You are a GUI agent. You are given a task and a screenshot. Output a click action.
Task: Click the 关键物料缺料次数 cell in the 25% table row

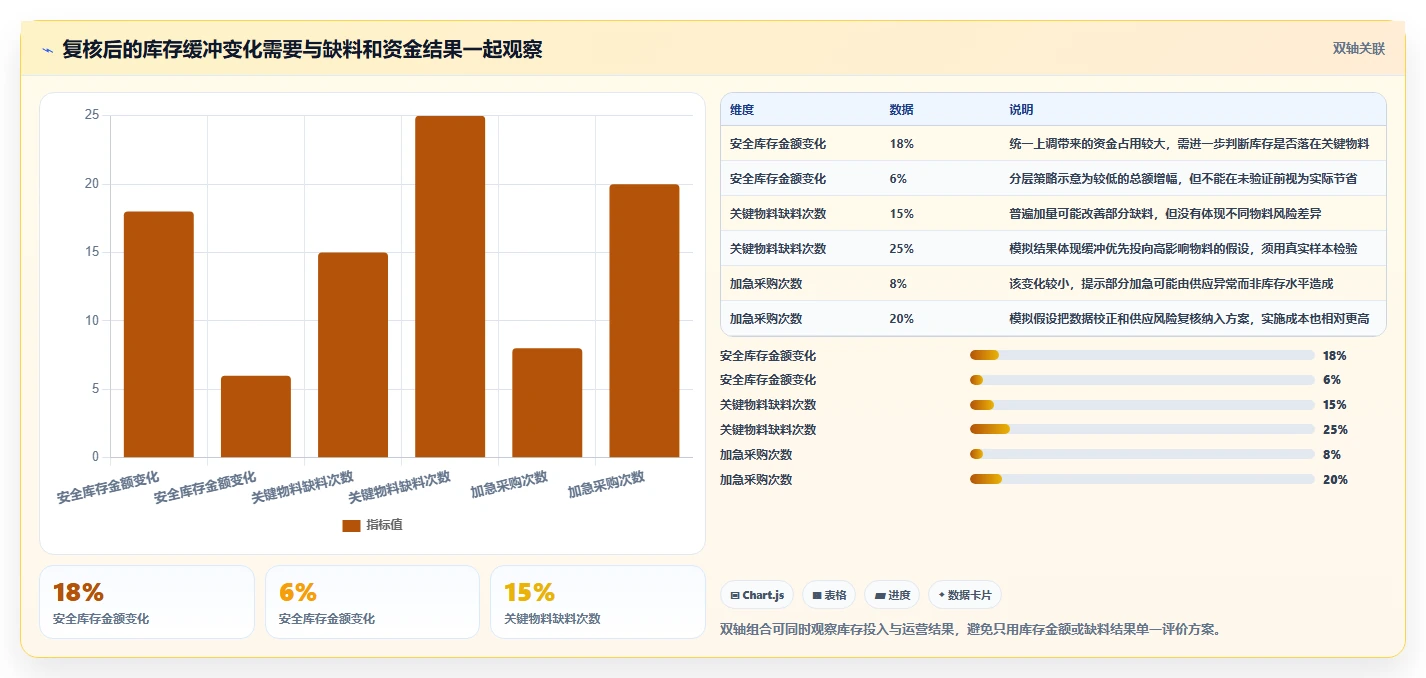tap(778, 249)
